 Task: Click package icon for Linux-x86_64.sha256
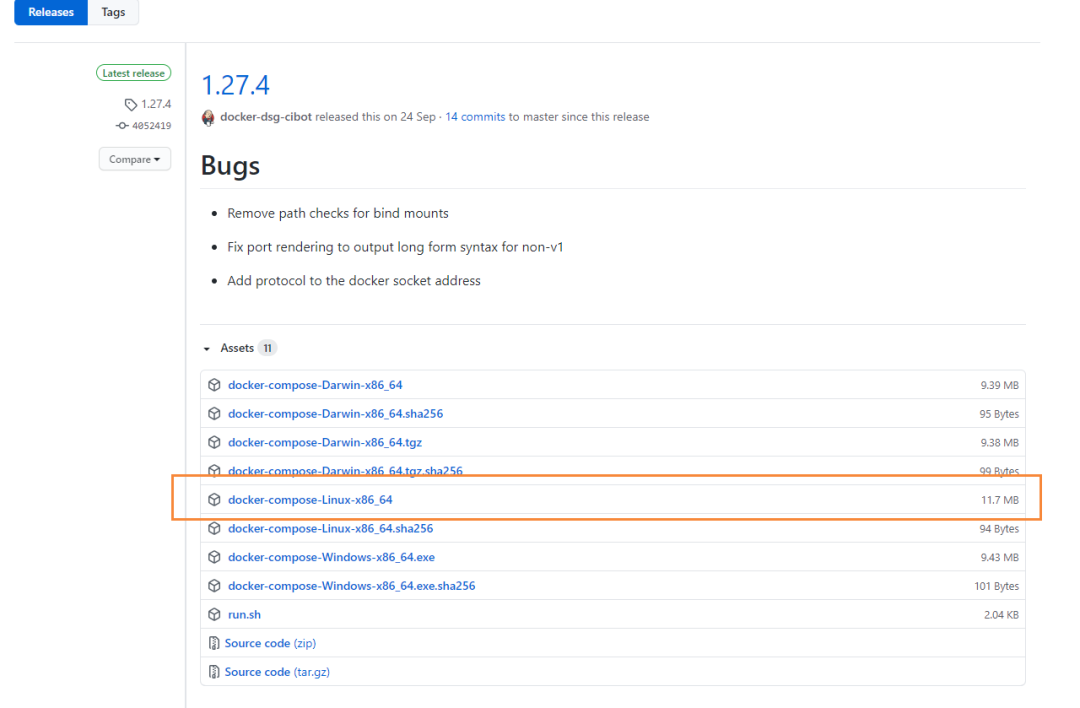[x=214, y=528]
